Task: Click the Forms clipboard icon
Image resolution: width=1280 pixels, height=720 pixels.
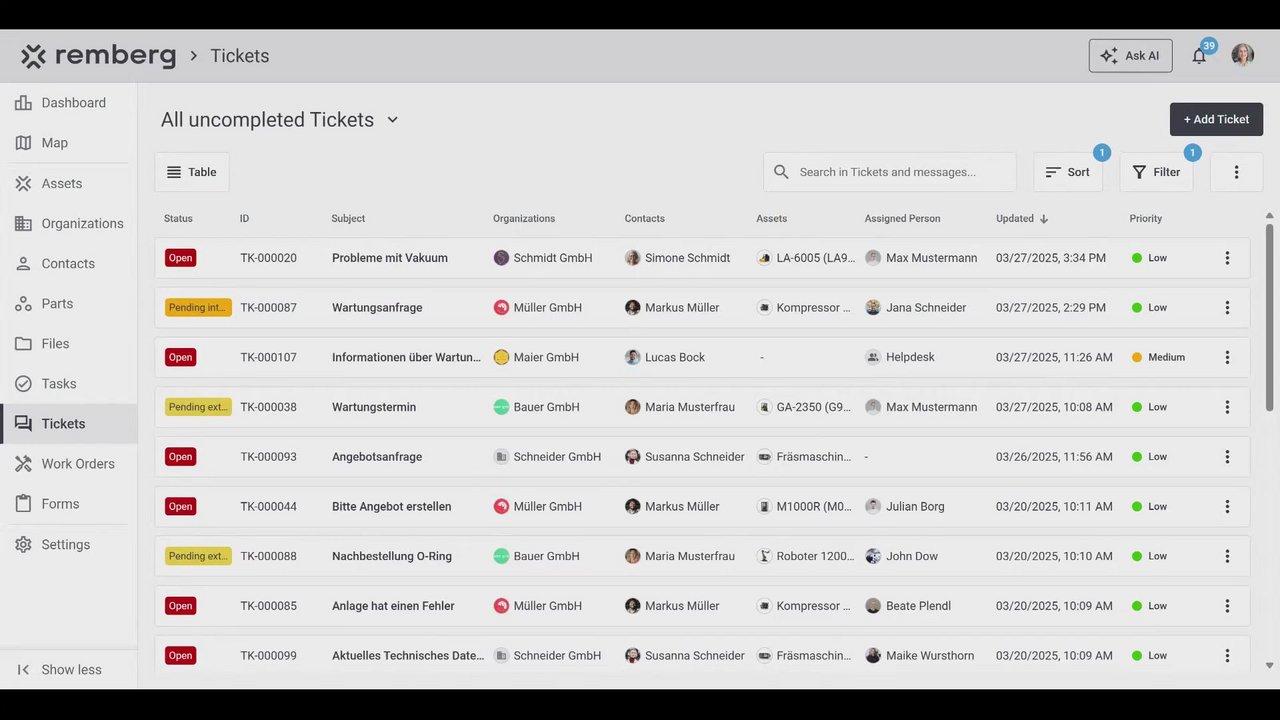Action: click(x=23, y=504)
